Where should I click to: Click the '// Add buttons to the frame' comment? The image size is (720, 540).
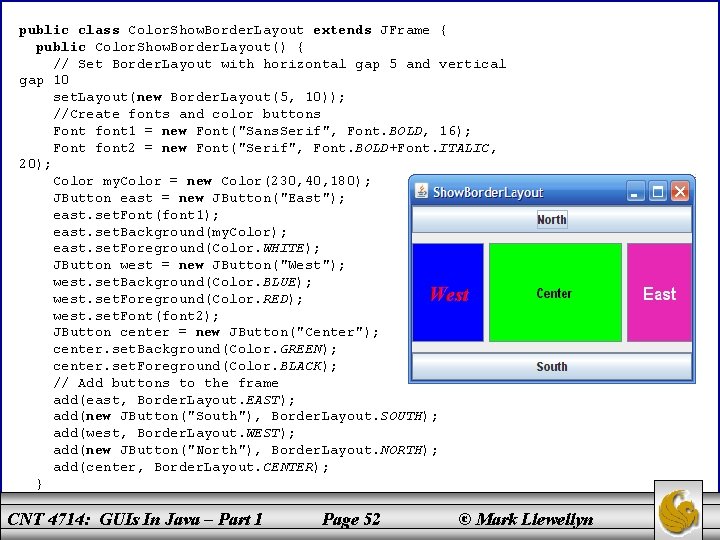point(166,383)
